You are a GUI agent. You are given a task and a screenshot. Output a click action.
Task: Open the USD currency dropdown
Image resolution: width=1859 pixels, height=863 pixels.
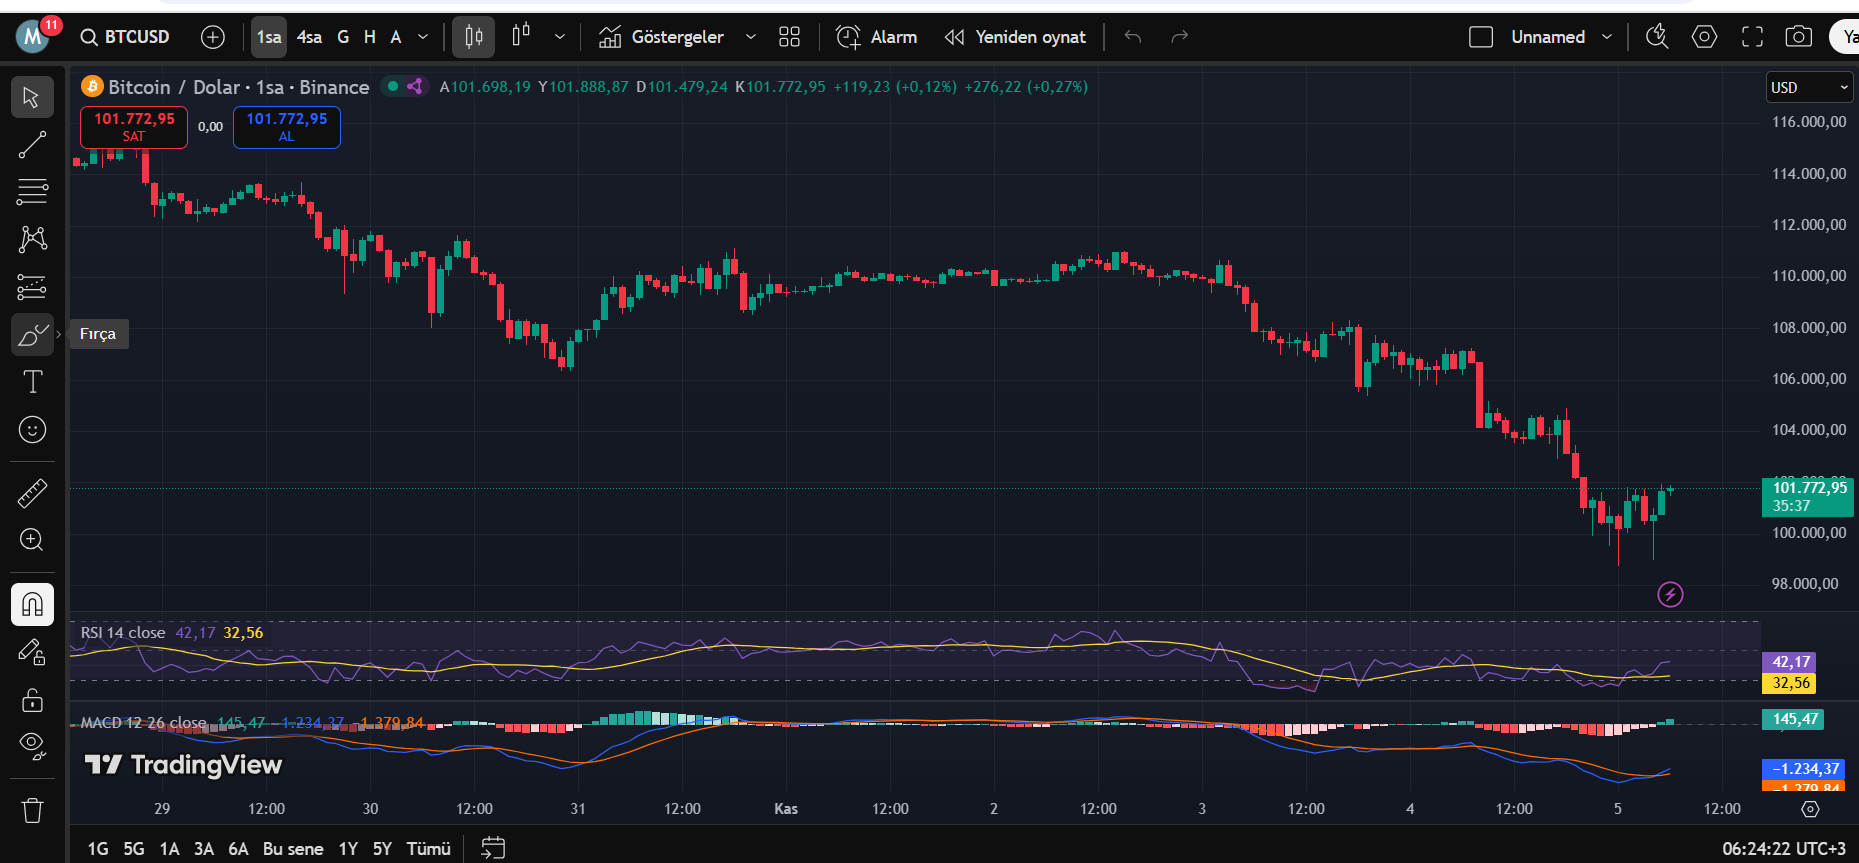(x=1809, y=88)
